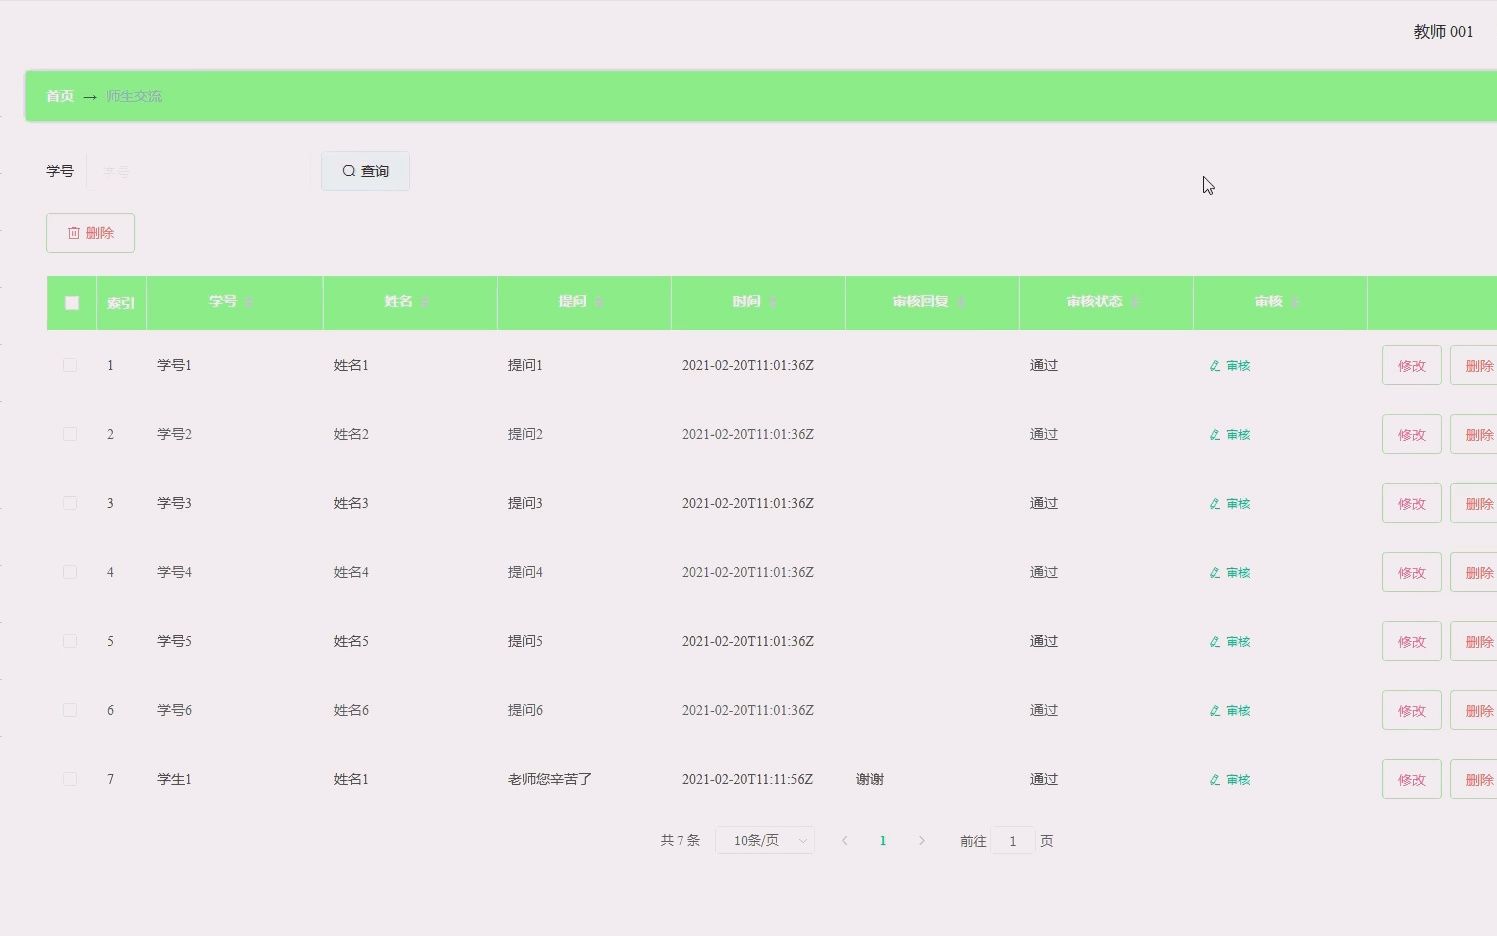
Task: Click the next page chevron in pagination
Action: tap(921, 840)
